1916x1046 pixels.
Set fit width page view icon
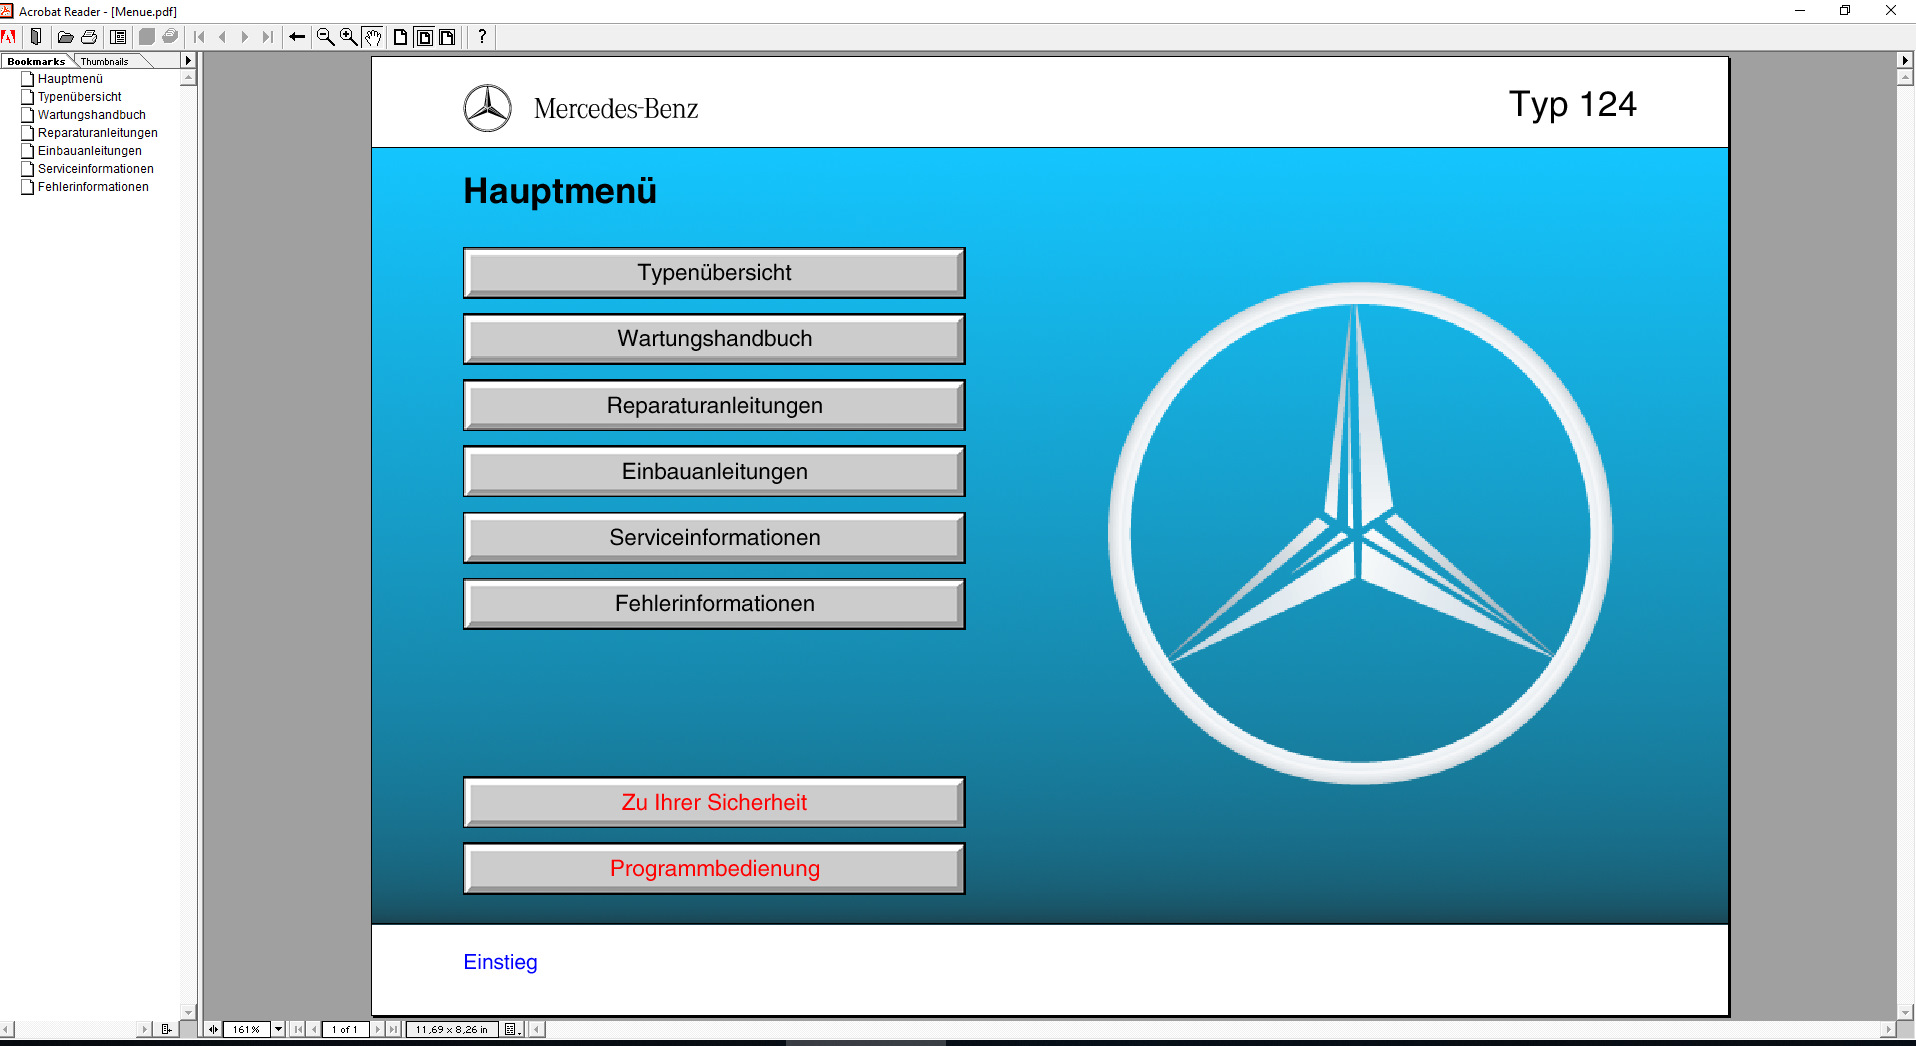click(447, 37)
